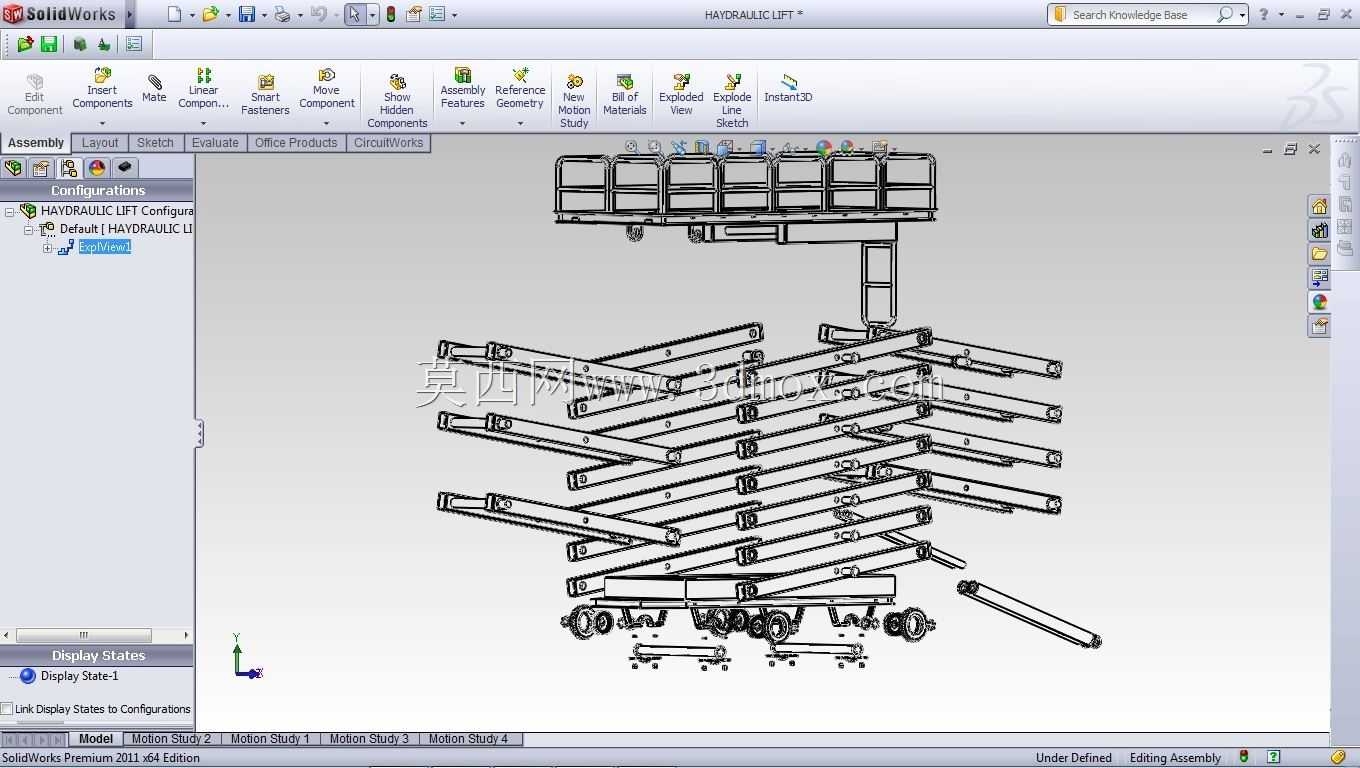The width and height of the screenshot is (1360, 768).
Task: Click the panel collapse handle at viewport edge
Action: 200,433
